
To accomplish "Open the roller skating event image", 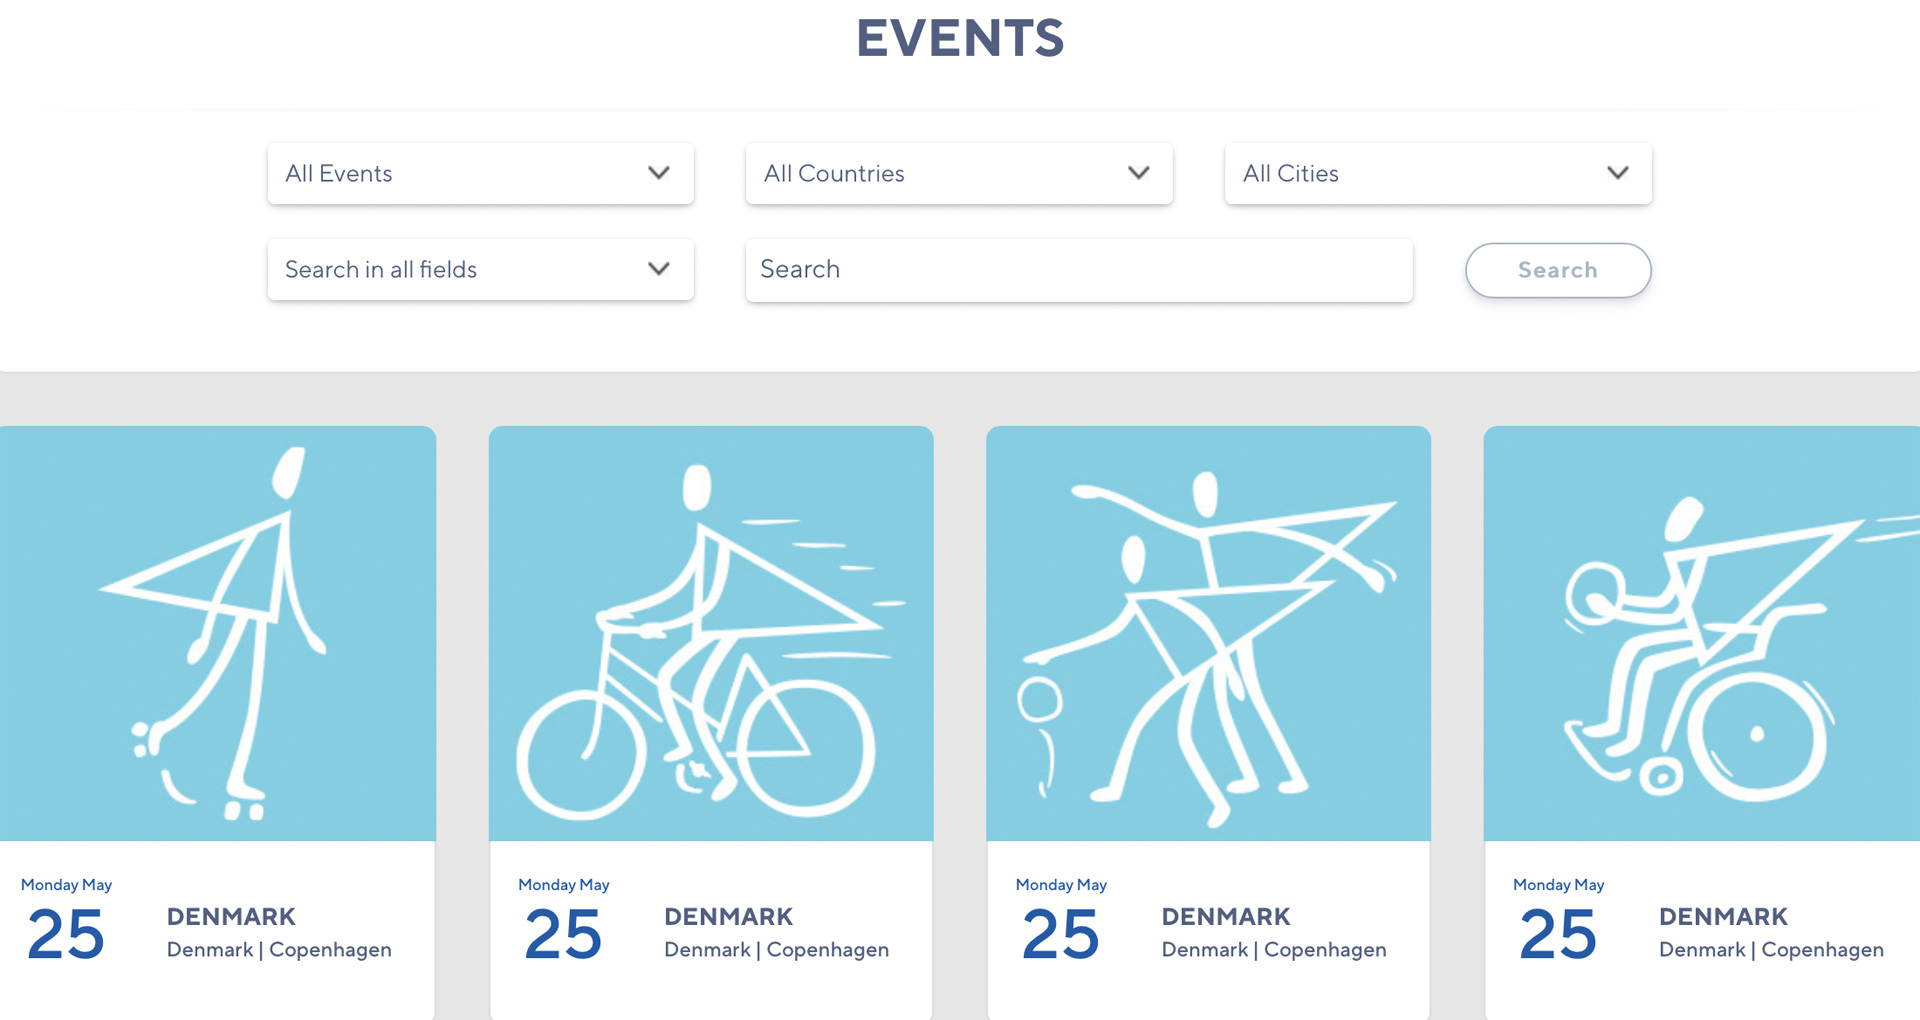I will coord(217,633).
